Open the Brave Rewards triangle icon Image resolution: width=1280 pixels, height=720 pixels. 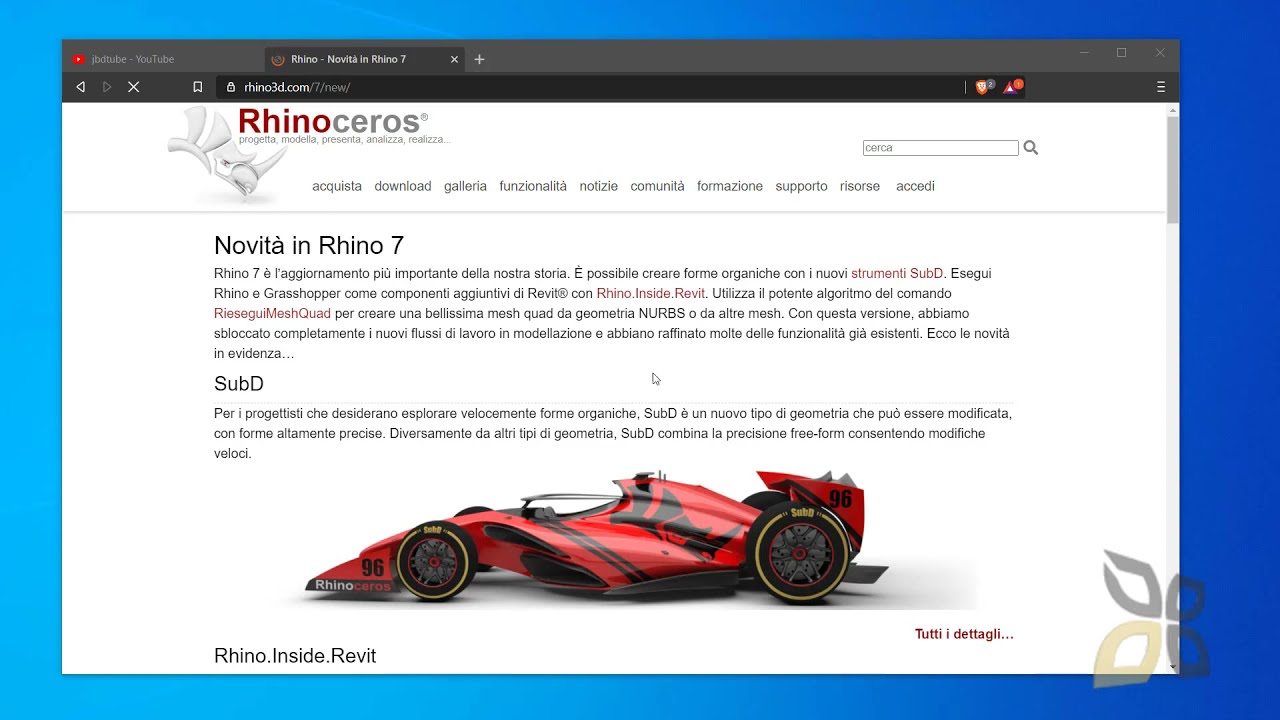click(1012, 87)
